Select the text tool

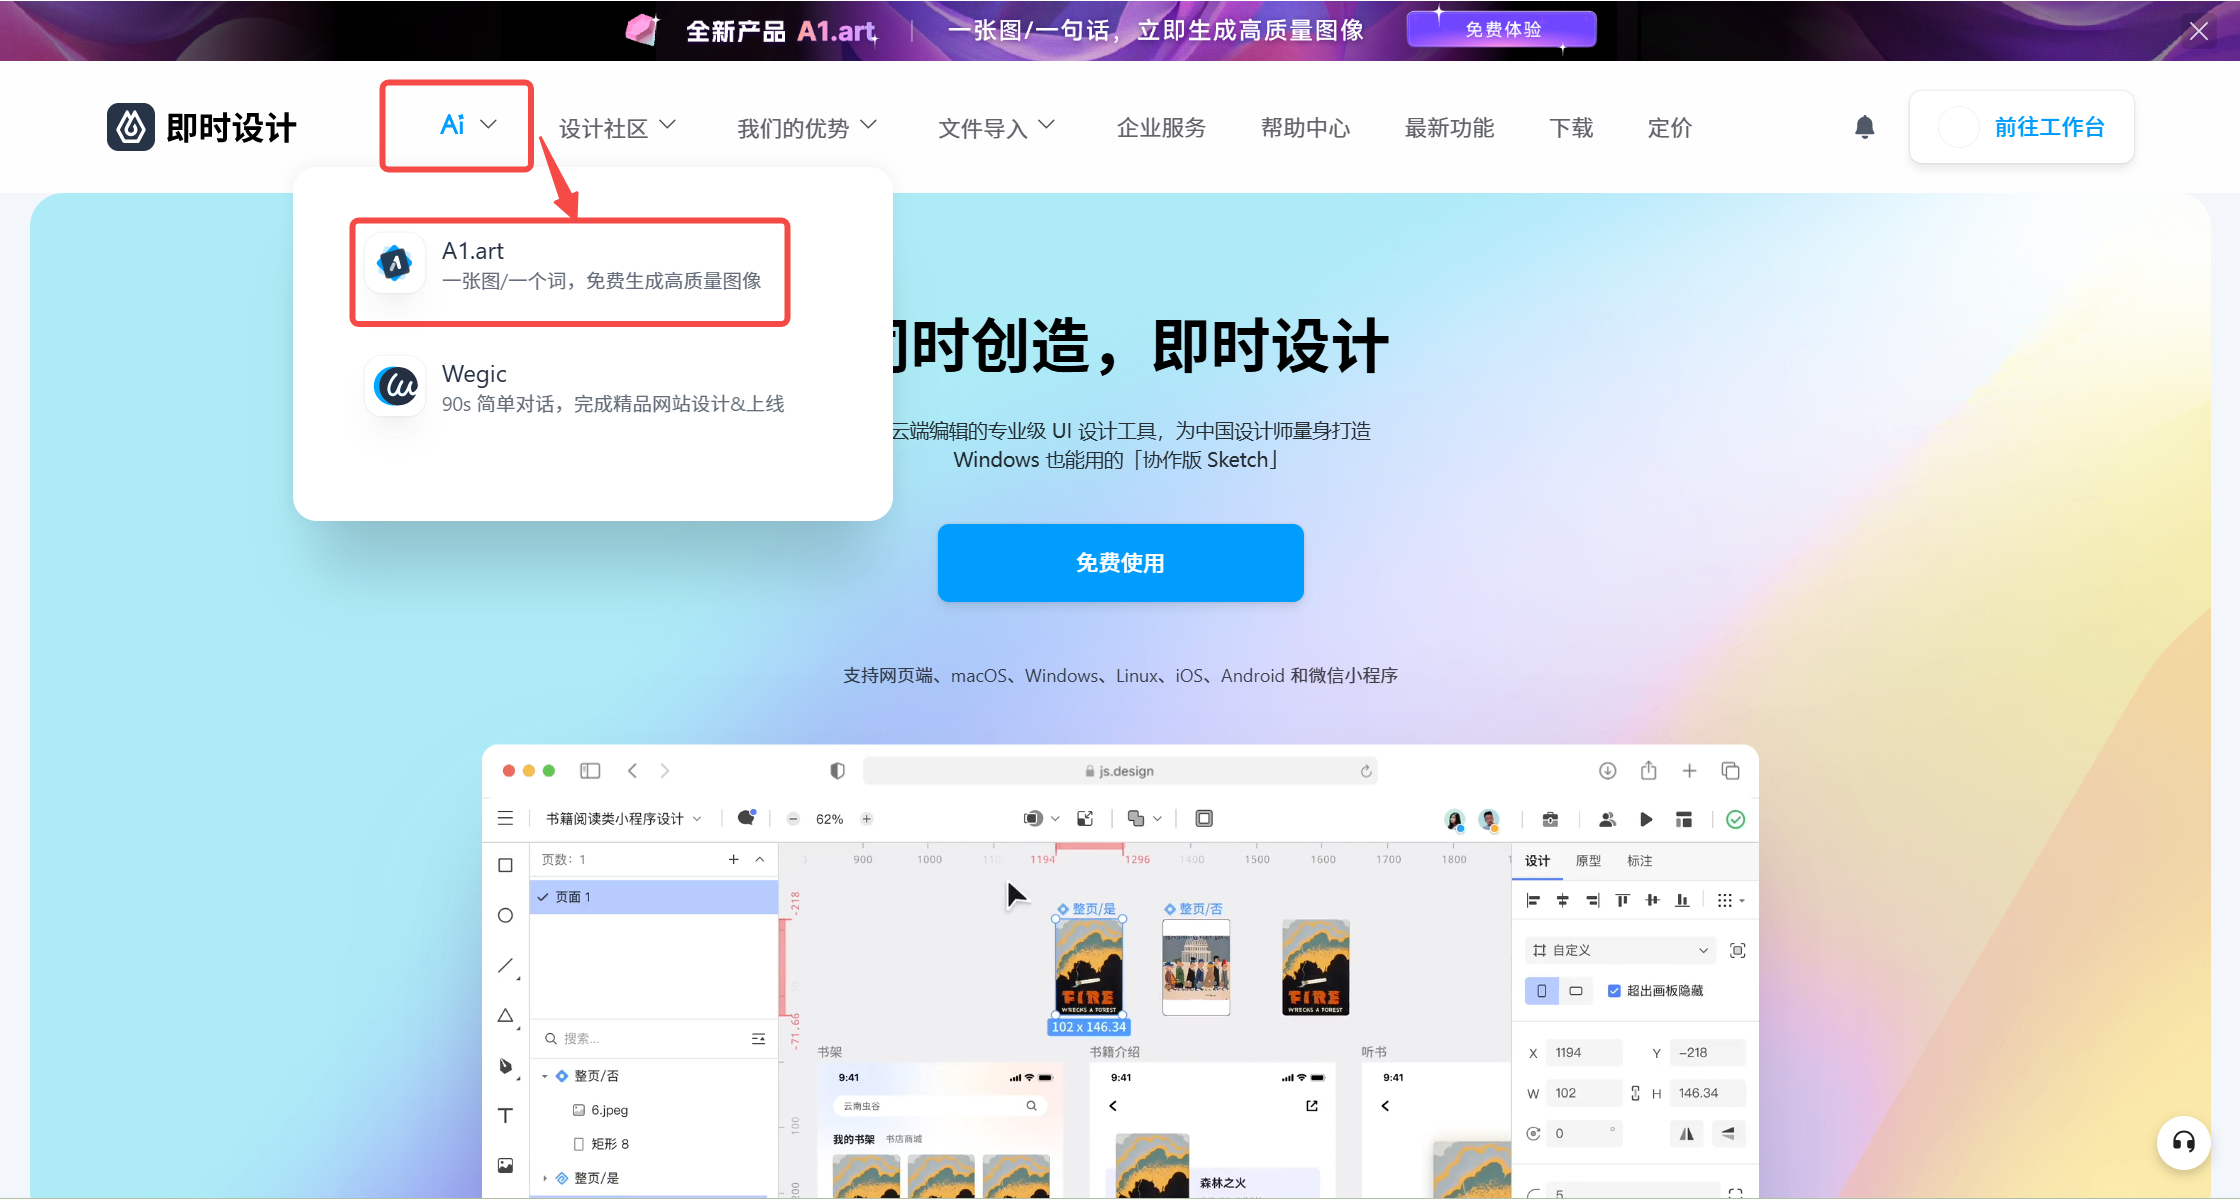click(x=505, y=1115)
